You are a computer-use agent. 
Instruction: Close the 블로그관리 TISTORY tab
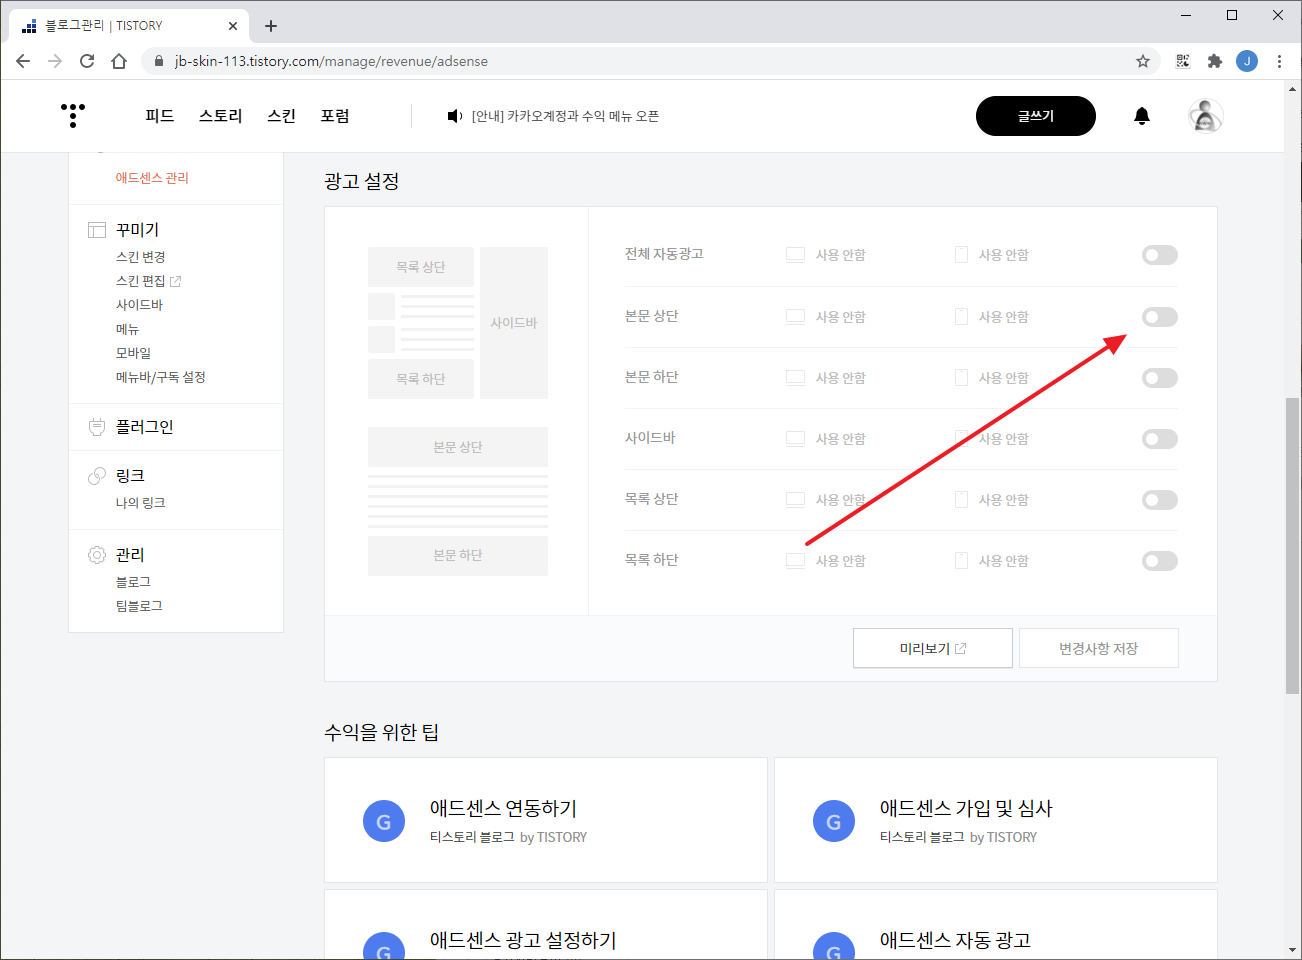point(233,26)
